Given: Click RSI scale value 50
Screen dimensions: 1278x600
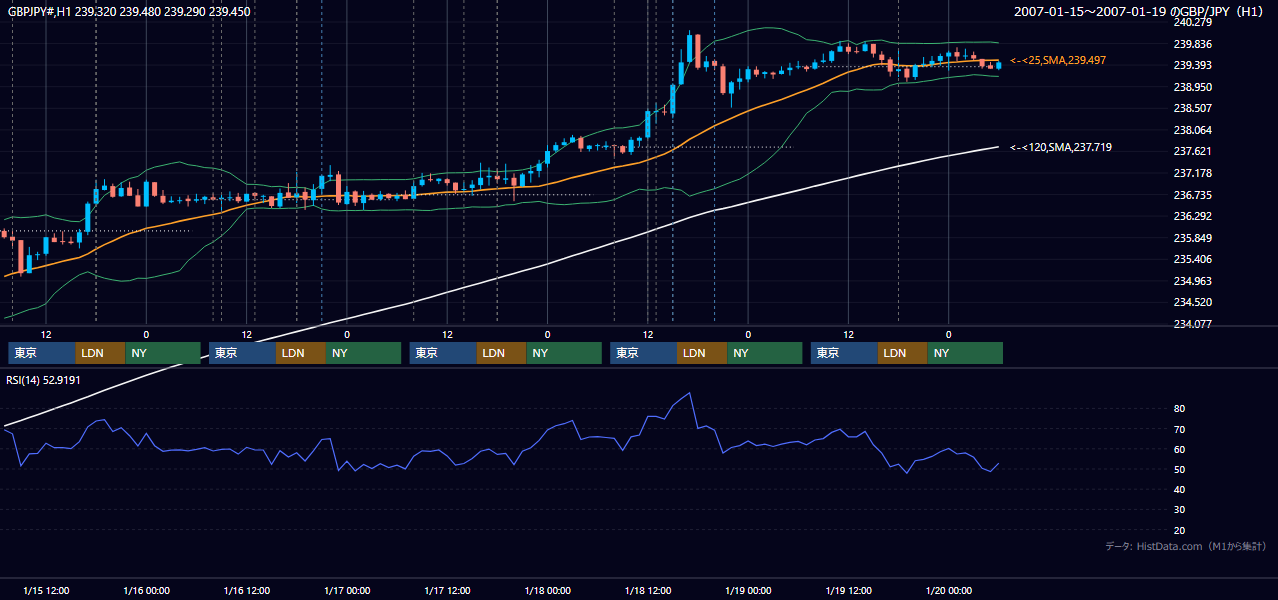Looking at the screenshot, I should pos(1180,469).
